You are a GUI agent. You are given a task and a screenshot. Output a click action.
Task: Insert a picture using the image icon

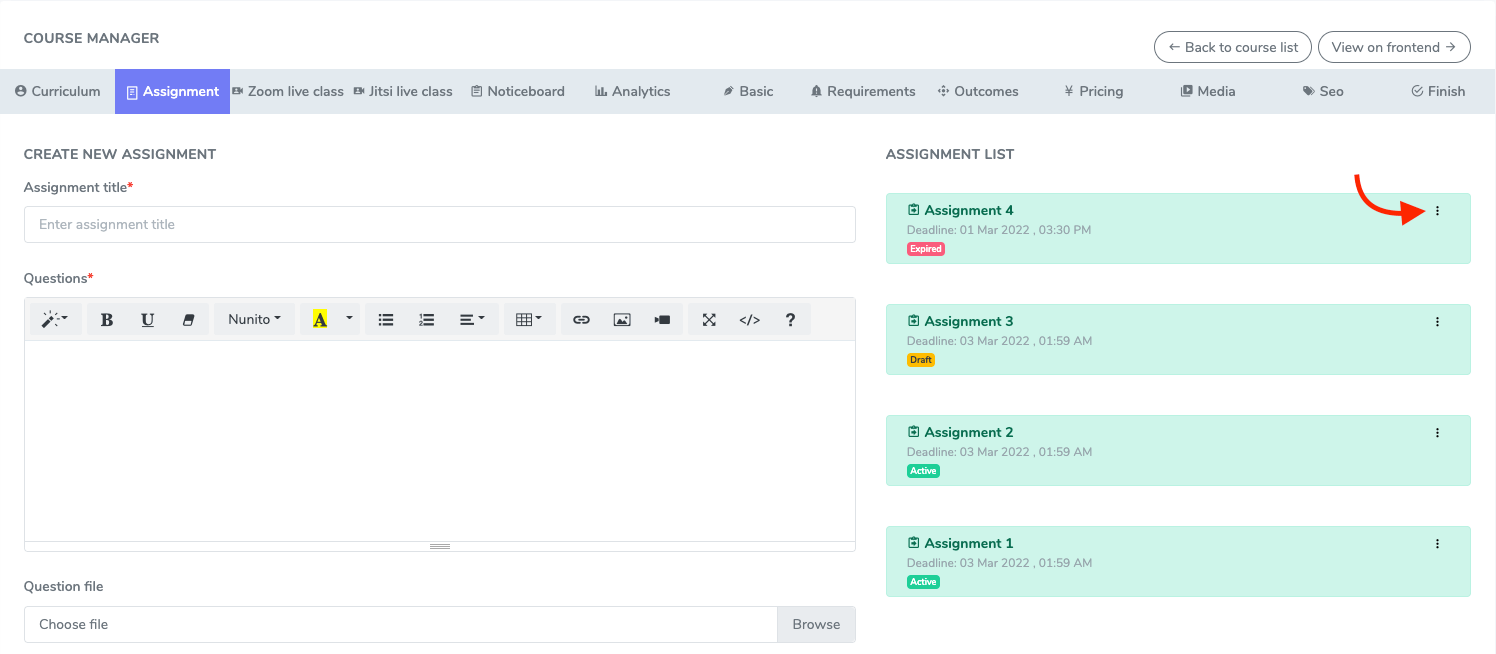click(x=622, y=320)
